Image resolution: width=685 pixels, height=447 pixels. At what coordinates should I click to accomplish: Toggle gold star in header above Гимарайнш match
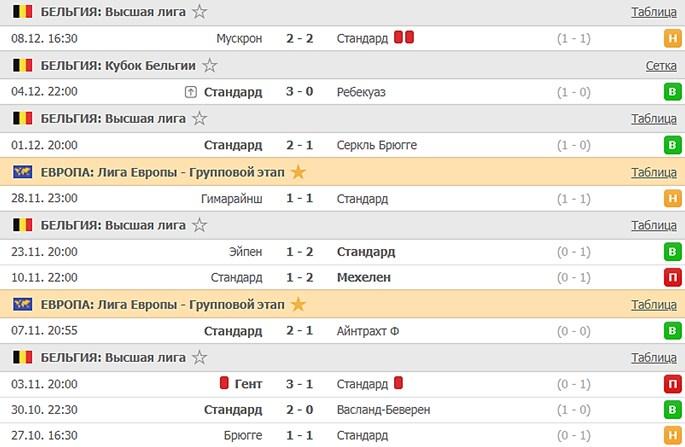coord(298,172)
